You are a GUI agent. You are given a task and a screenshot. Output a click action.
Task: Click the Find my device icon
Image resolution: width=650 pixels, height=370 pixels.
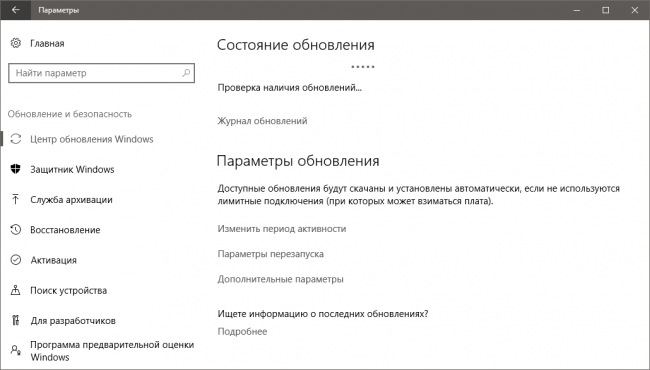click(x=16, y=290)
